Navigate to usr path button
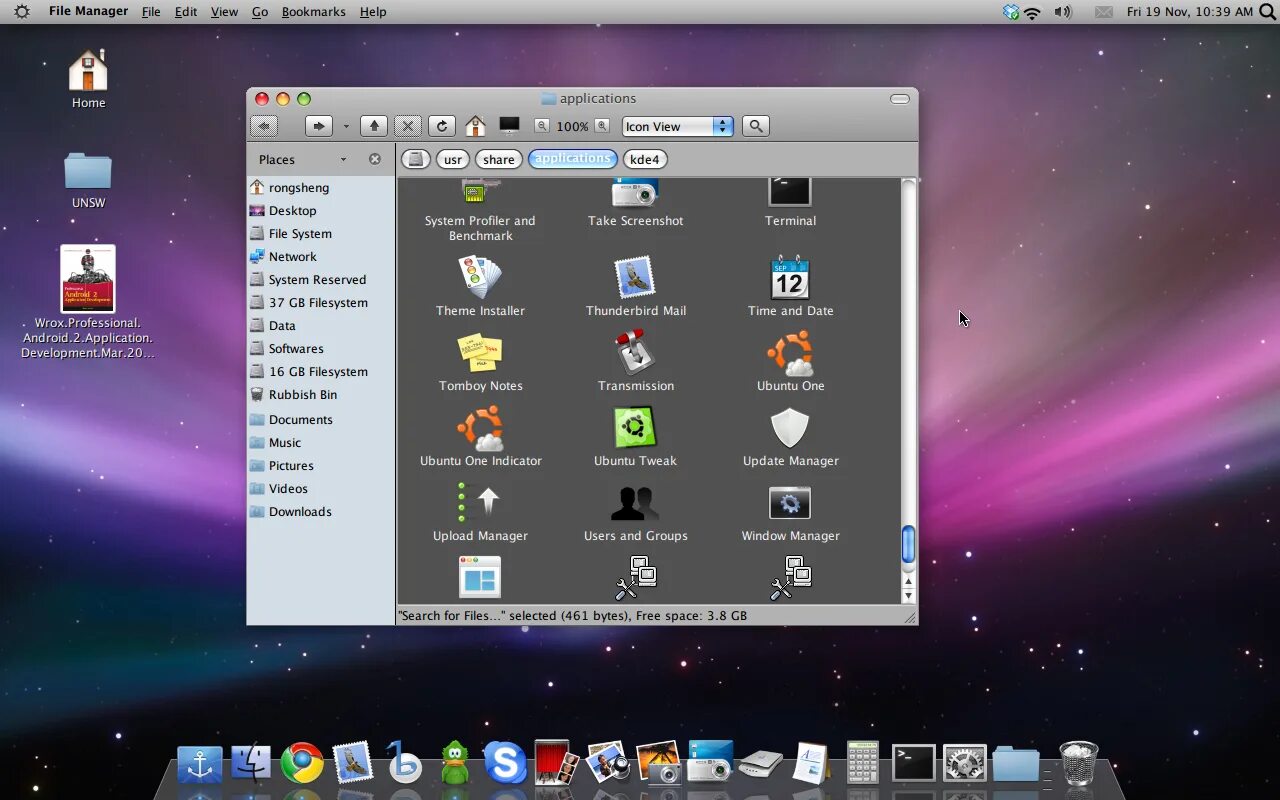 pyautogui.click(x=453, y=159)
